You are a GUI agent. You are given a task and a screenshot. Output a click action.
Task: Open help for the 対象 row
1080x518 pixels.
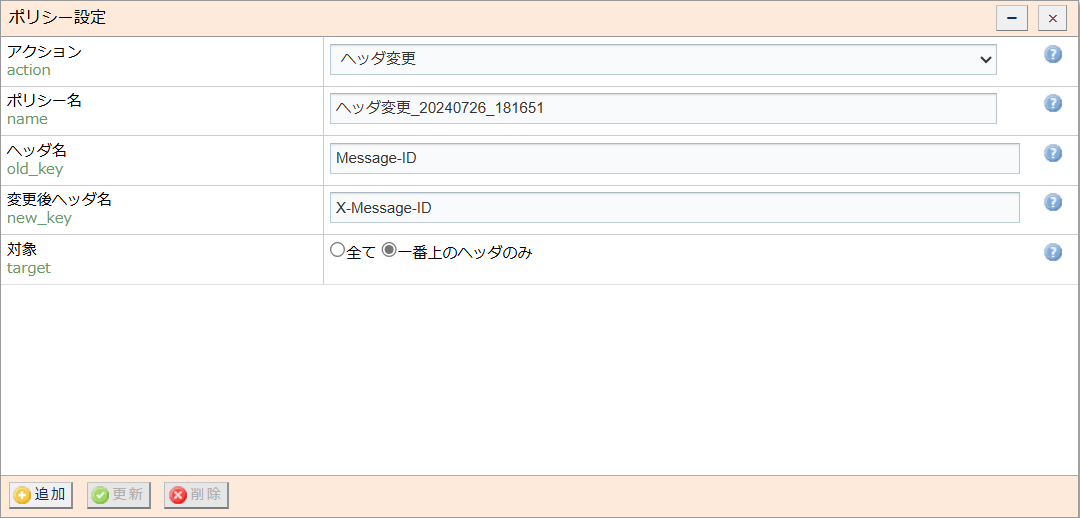1052,252
